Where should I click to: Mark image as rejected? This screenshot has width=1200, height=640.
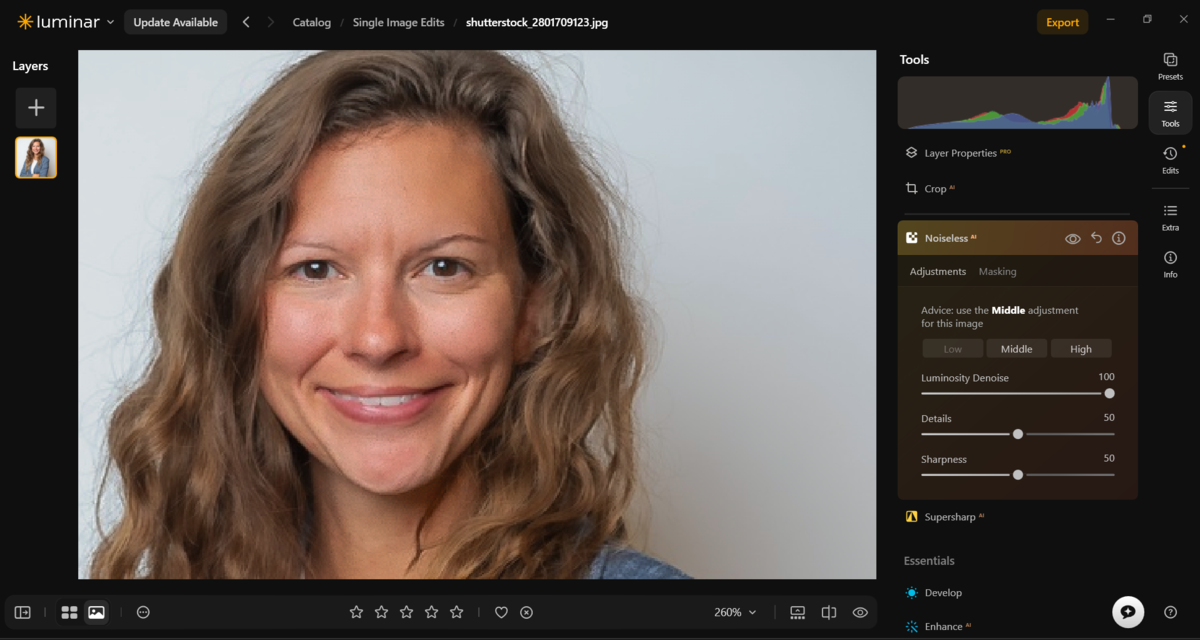(x=527, y=612)
